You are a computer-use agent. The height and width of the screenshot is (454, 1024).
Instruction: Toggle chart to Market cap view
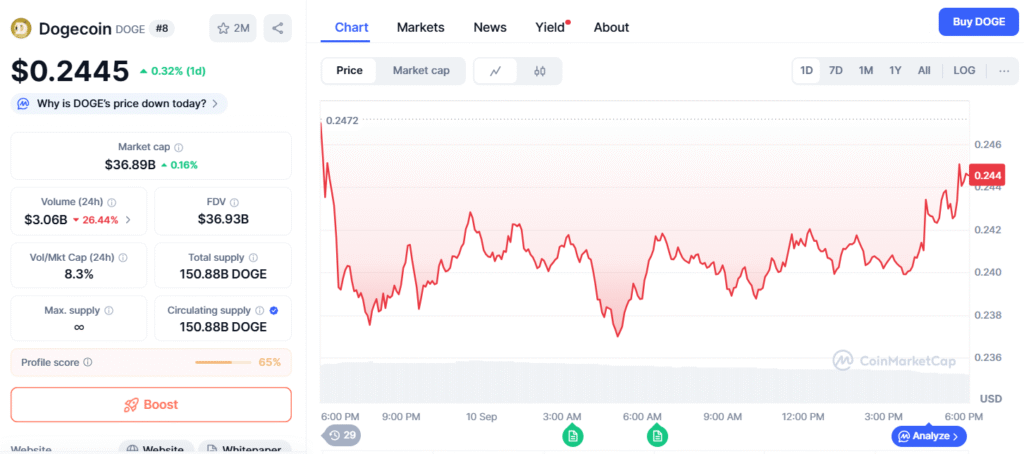420,71
